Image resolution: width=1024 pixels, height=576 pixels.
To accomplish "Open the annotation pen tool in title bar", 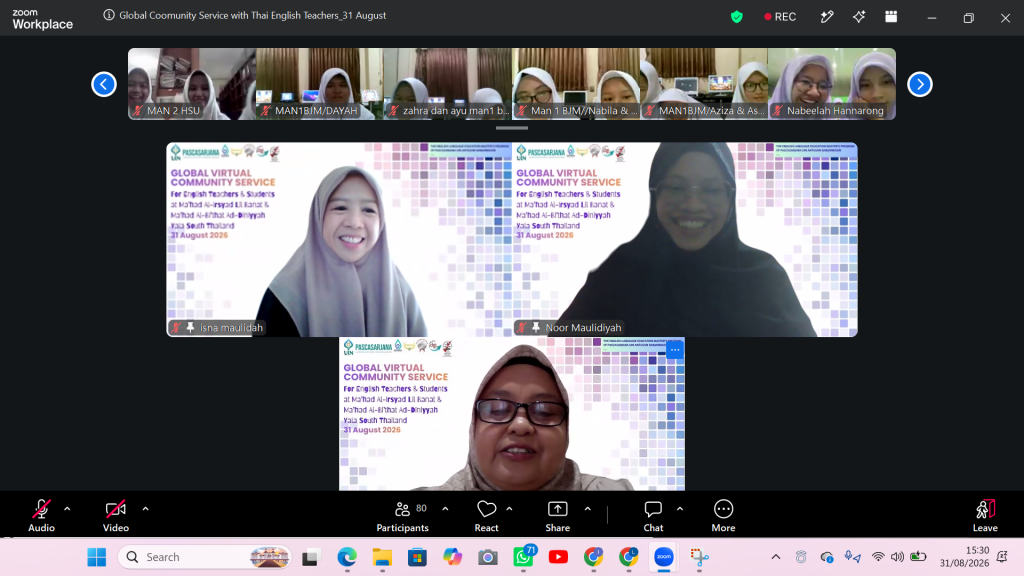I will [x=827, y=17].
